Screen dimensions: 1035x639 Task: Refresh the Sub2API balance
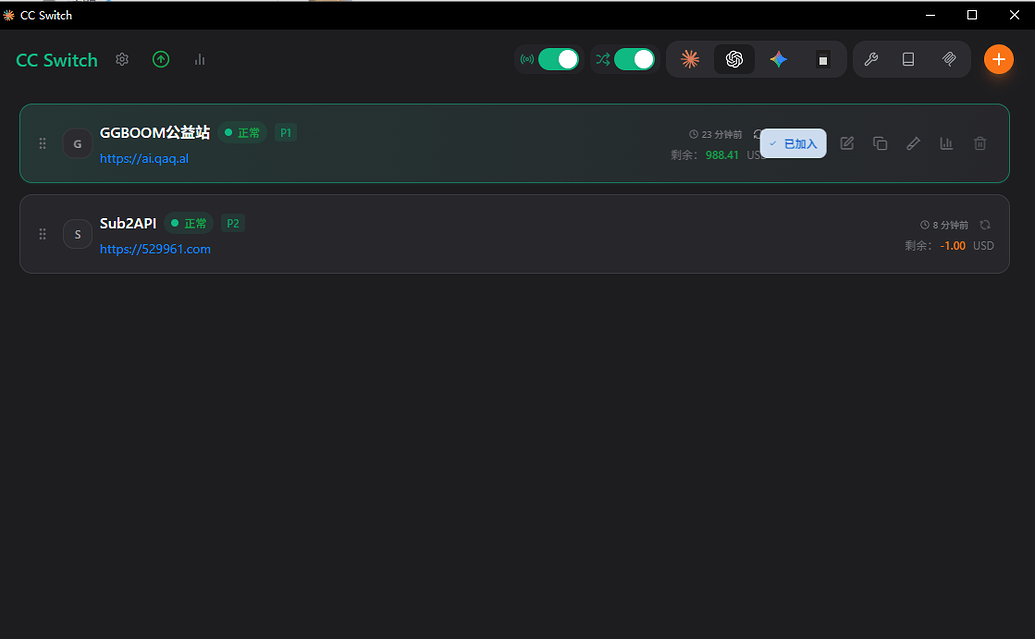click(x=985, y=224)
